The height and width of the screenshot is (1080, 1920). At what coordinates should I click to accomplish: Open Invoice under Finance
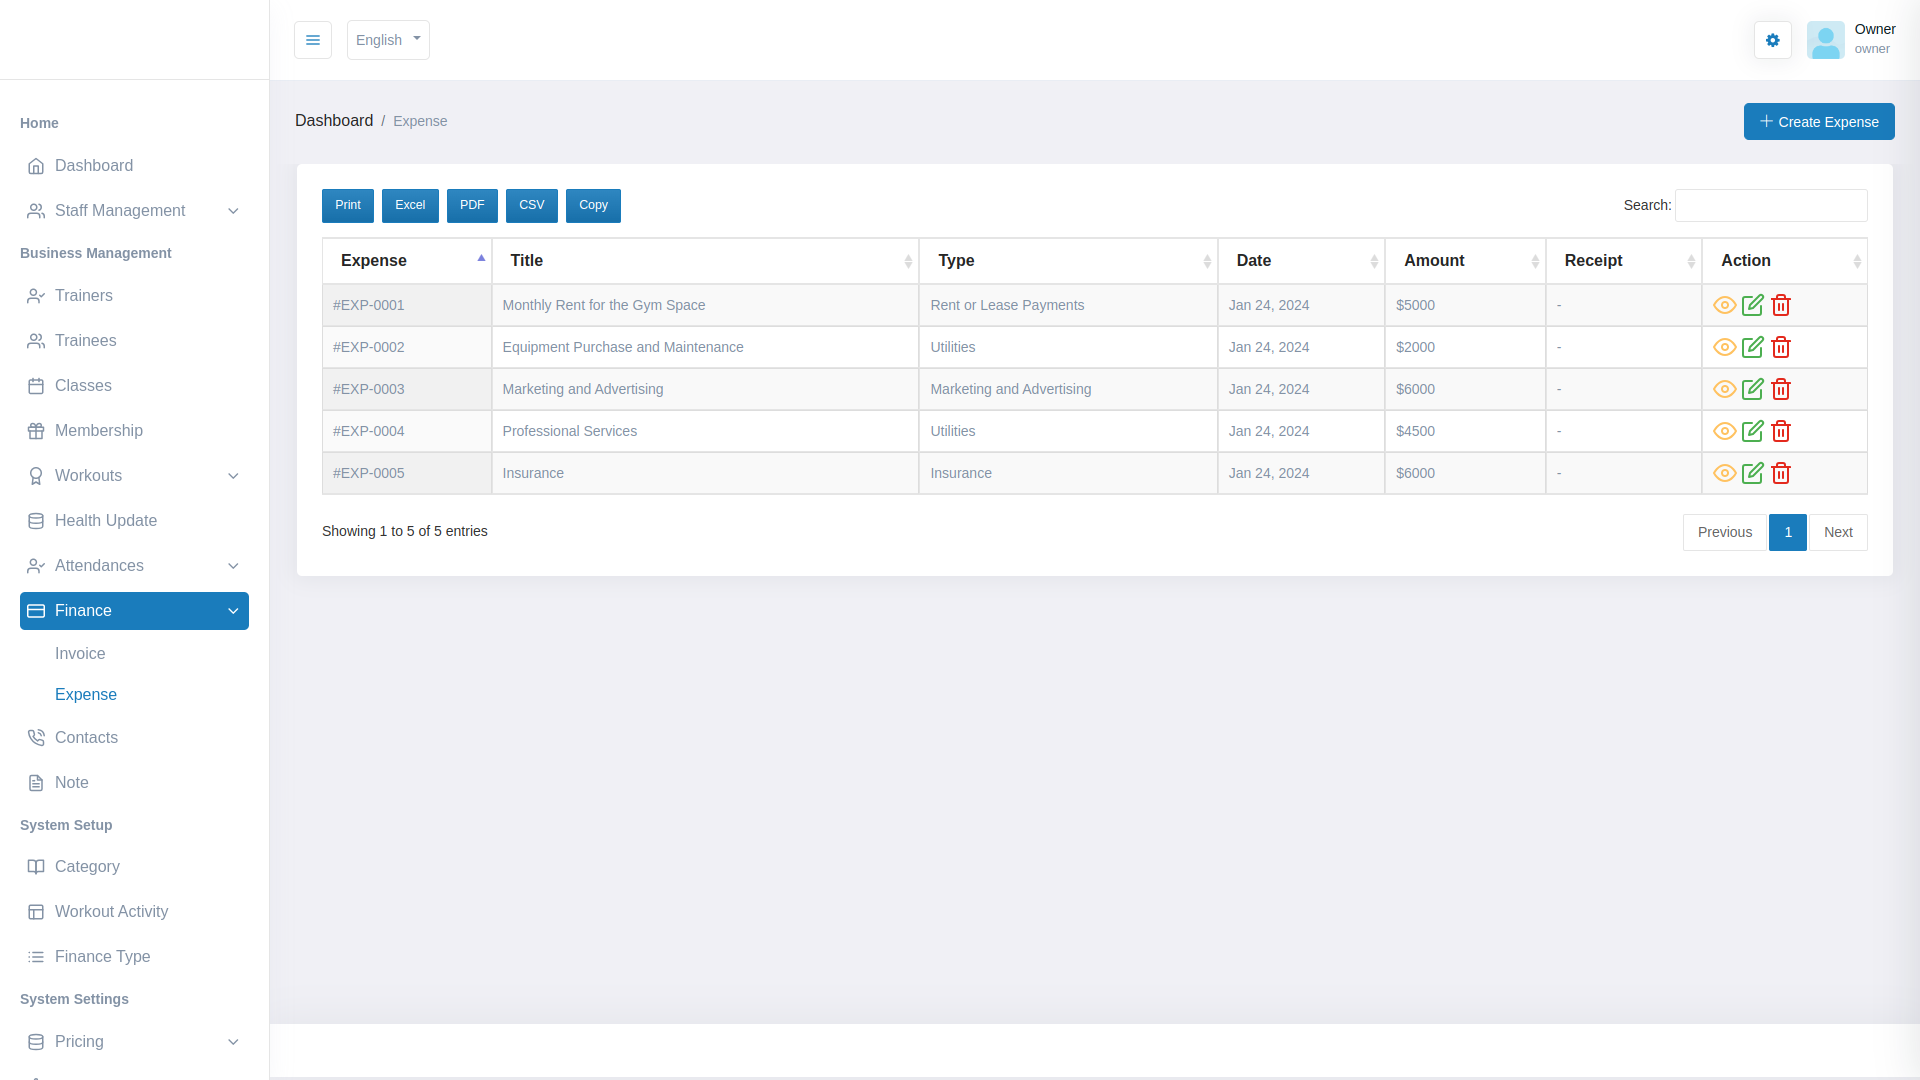80,654
